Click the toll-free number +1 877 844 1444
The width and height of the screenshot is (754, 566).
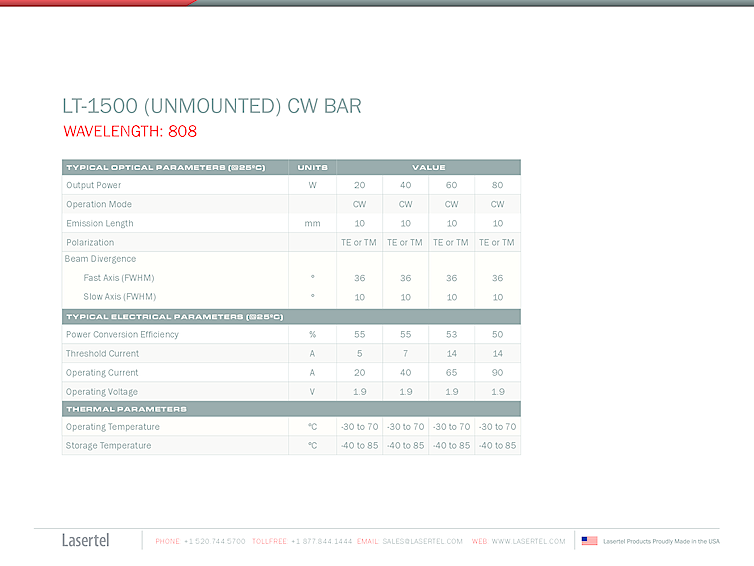click(321, 541)
